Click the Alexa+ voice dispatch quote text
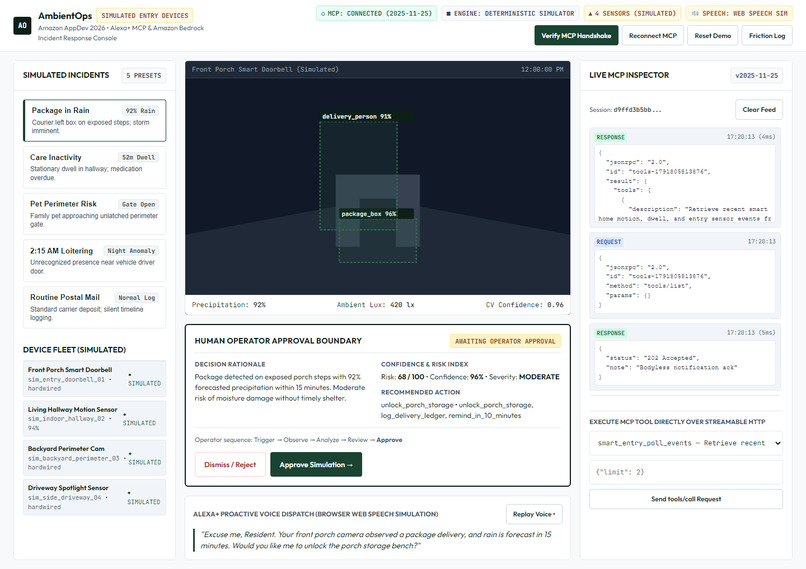The image size is (806, 569). [x=376, y=540]
